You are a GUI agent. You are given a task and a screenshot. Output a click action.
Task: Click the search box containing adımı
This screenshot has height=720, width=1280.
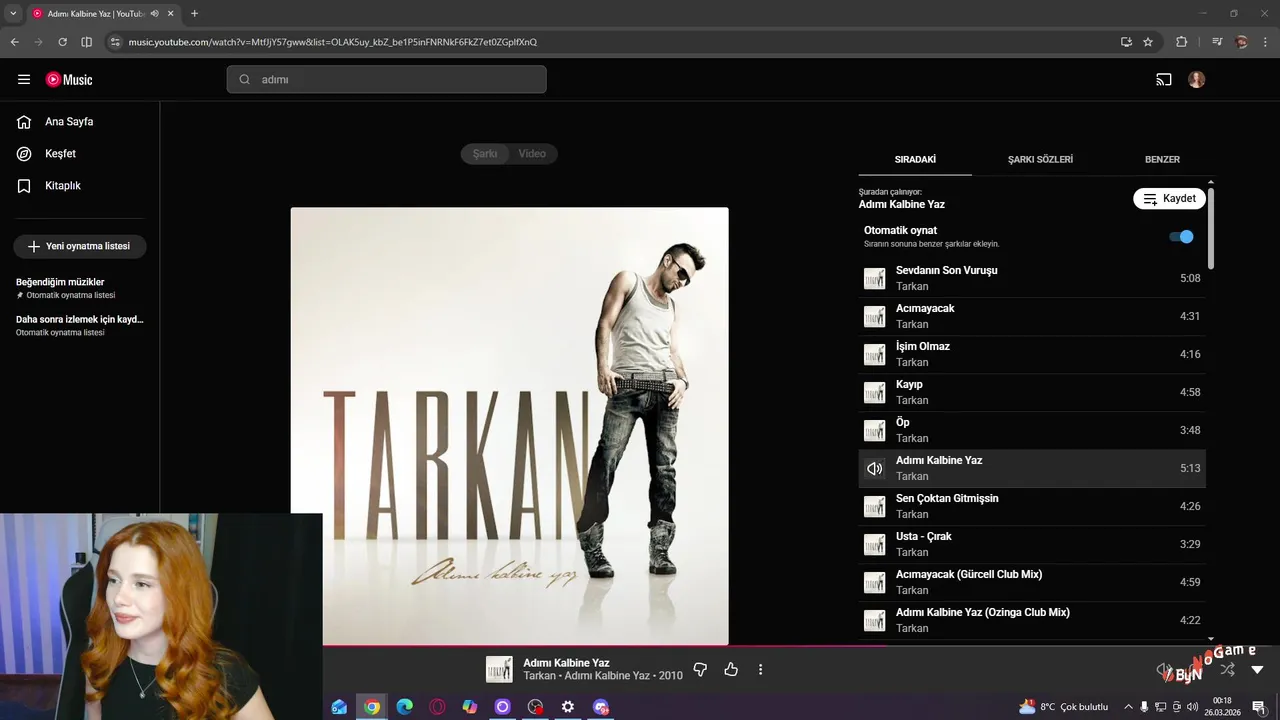tap(386, 80)
